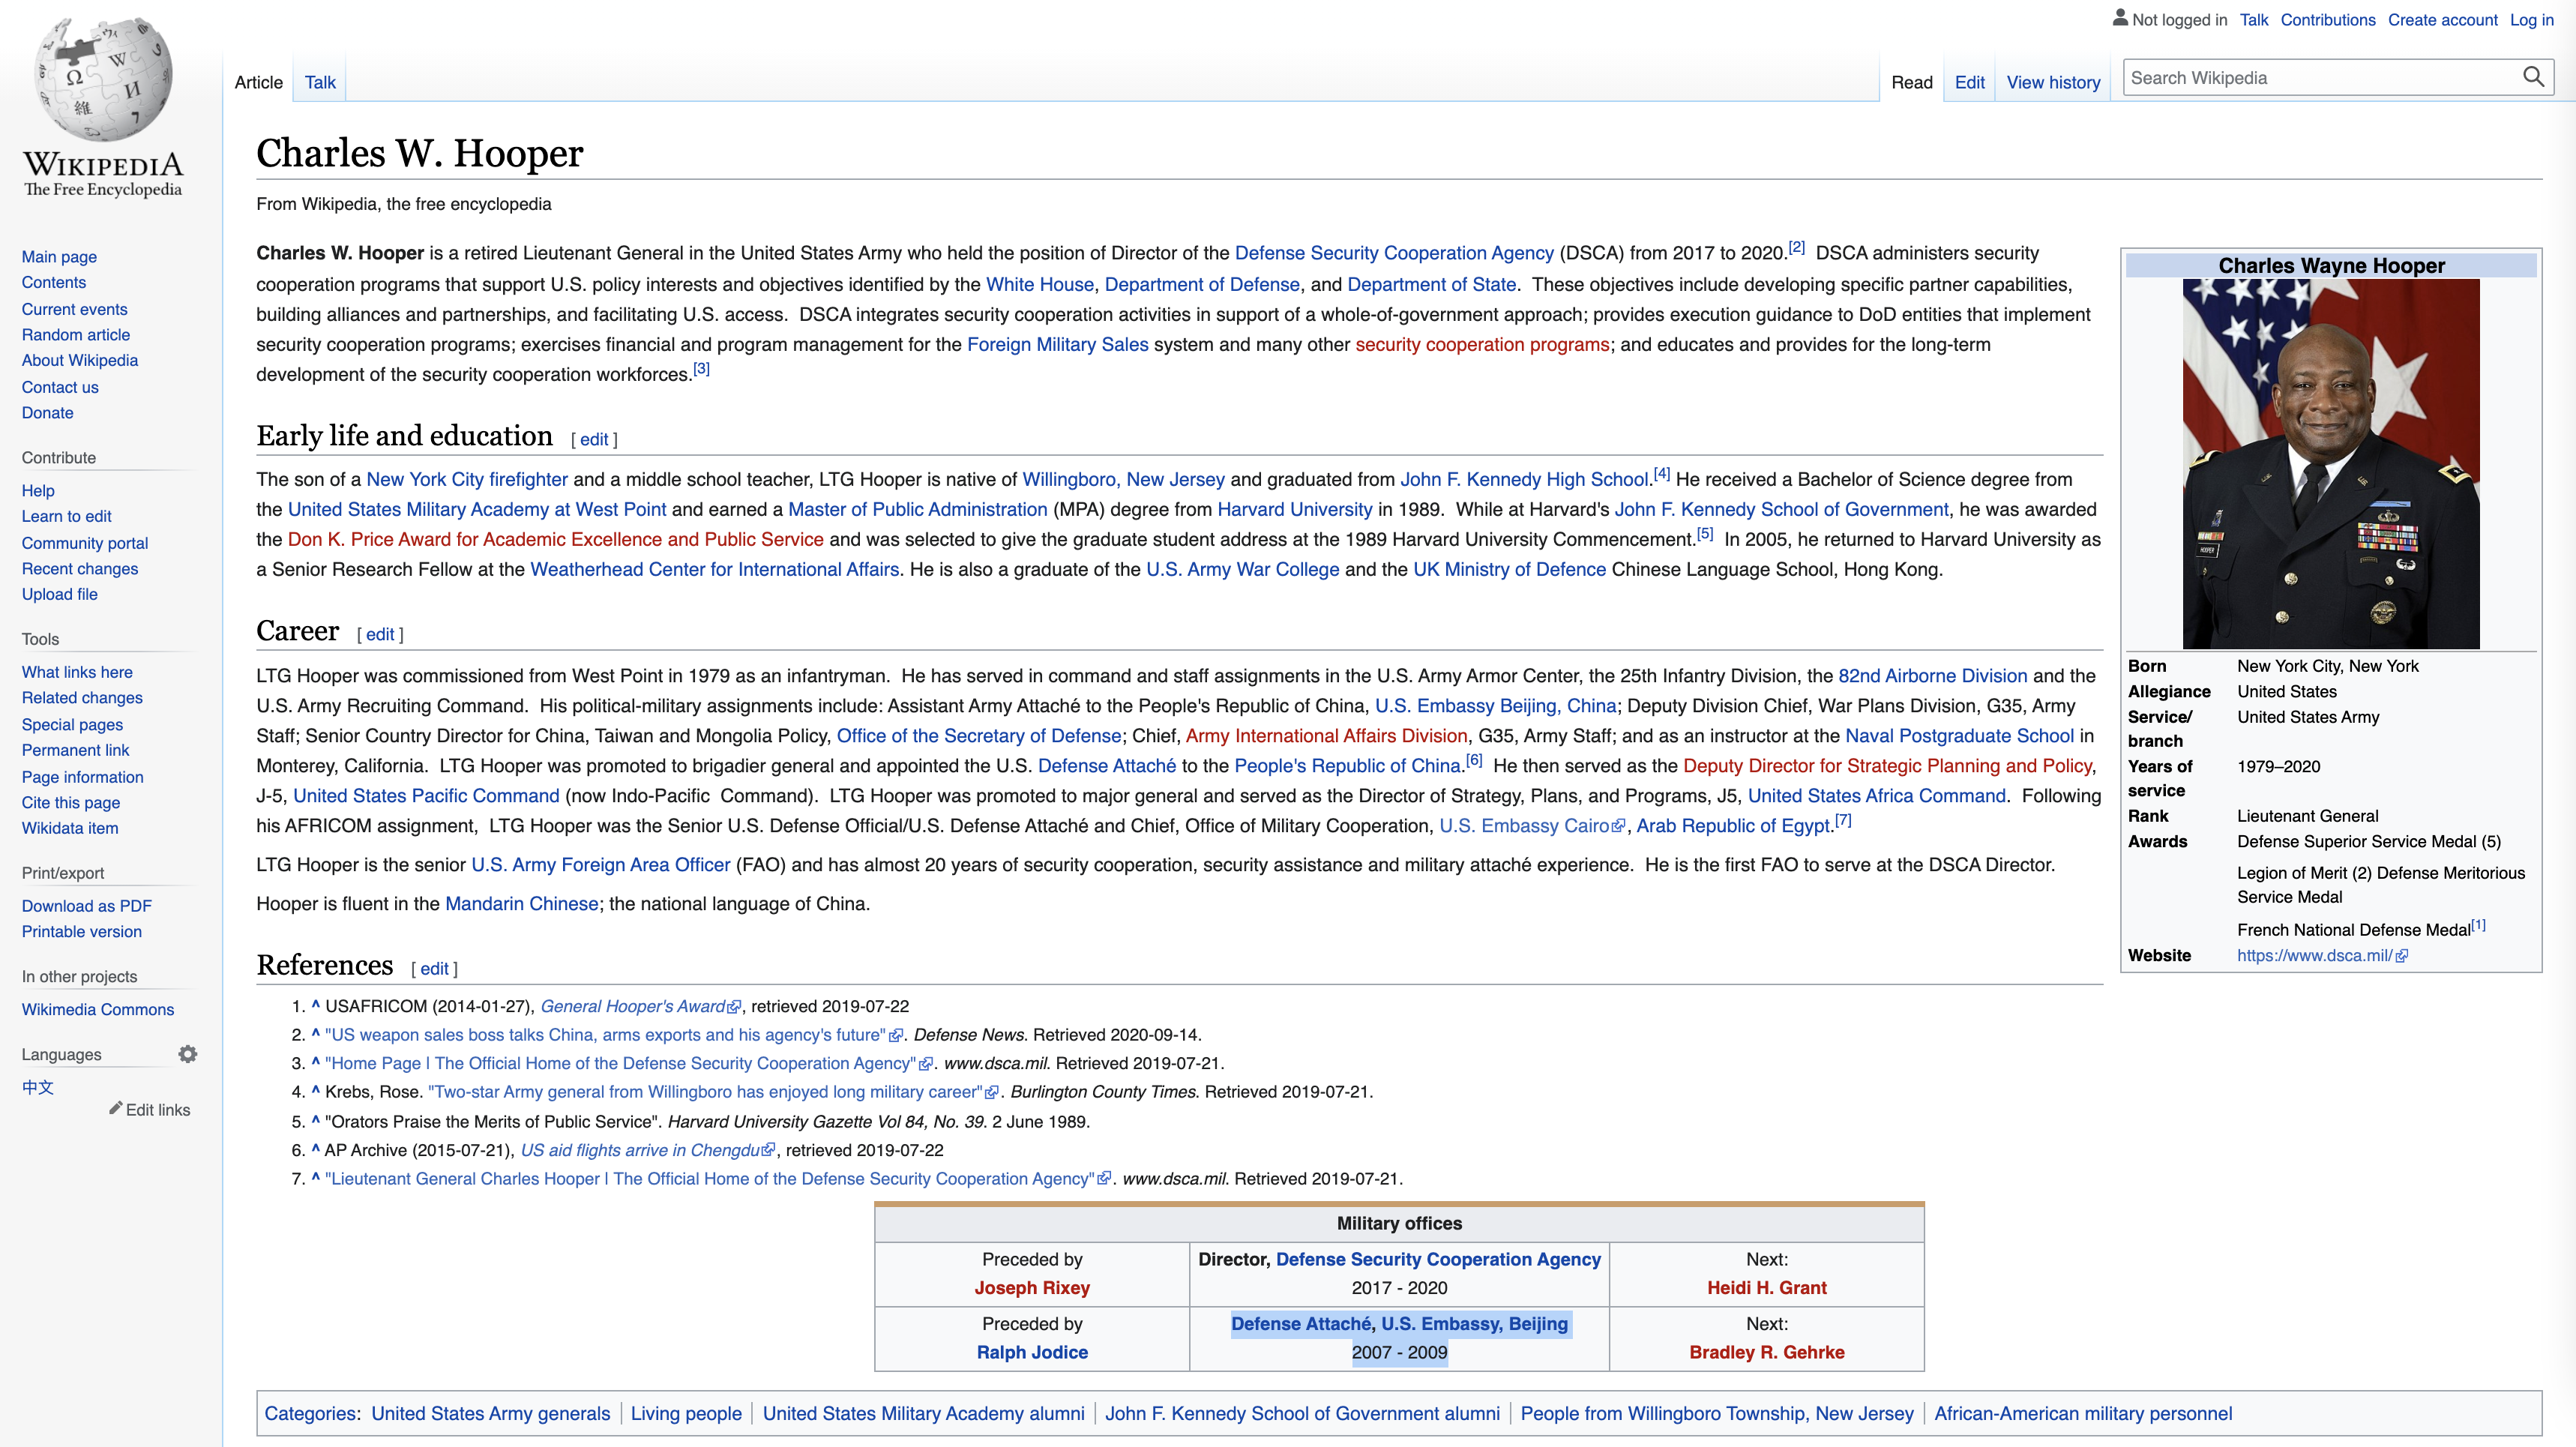Open Languages settings gear icon
Image resolution: width=2576 pixels, height=1447 pixels.
tap(188, 1054)
